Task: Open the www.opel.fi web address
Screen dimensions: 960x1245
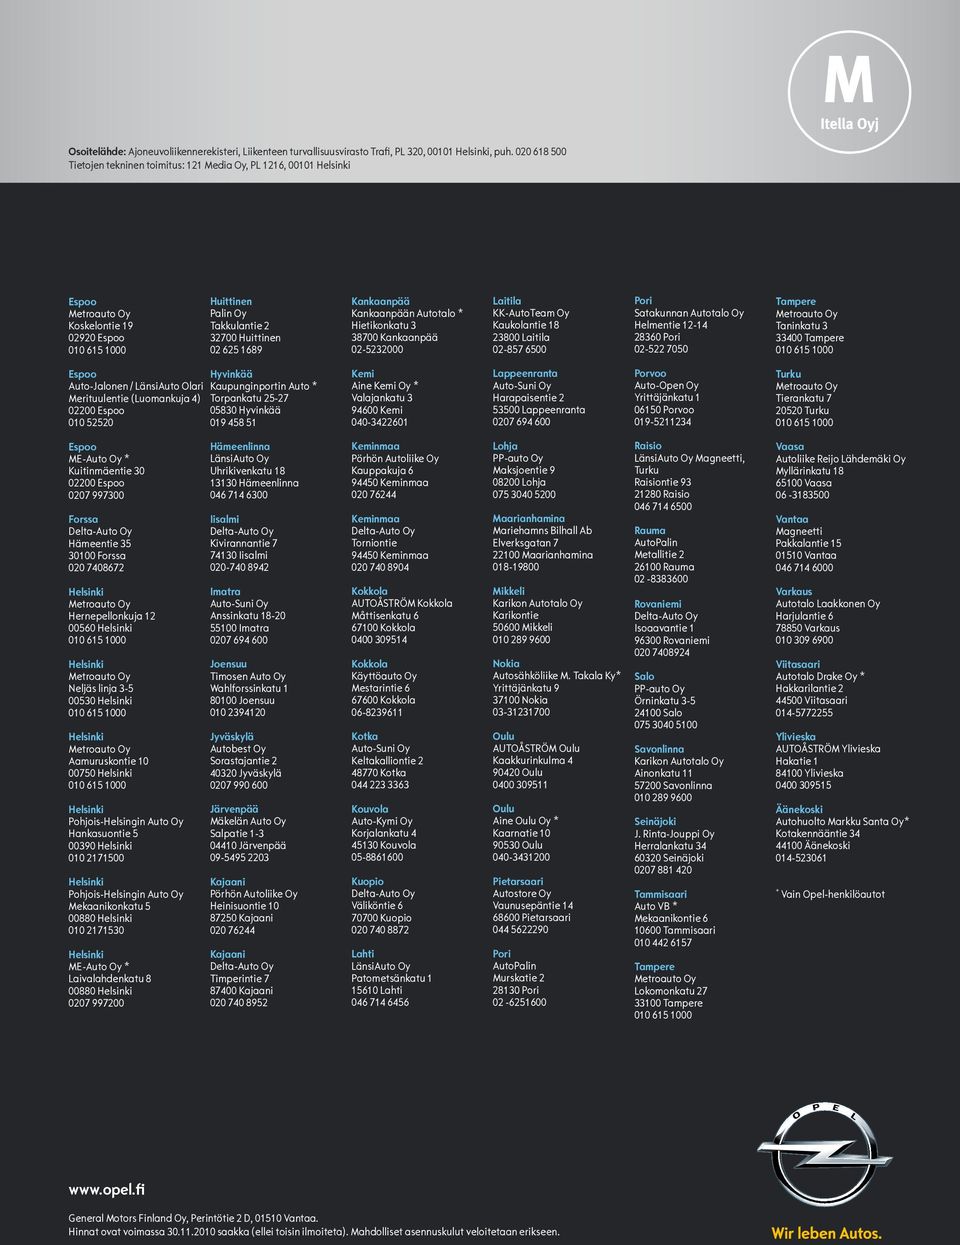Action: coord(107,1190)
